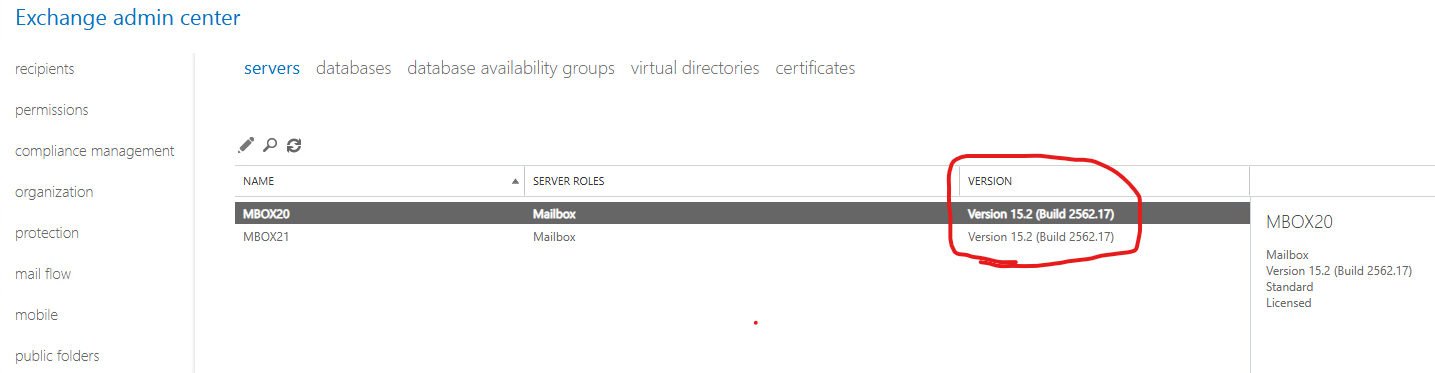
Task: Open compliance management section
Action: pos(95,151)
